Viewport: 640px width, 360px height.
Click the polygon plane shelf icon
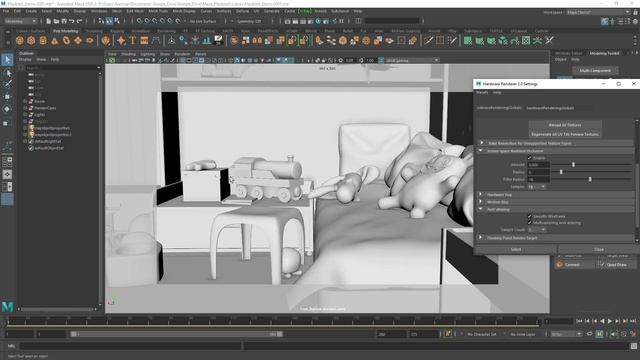tap(78, 40)
